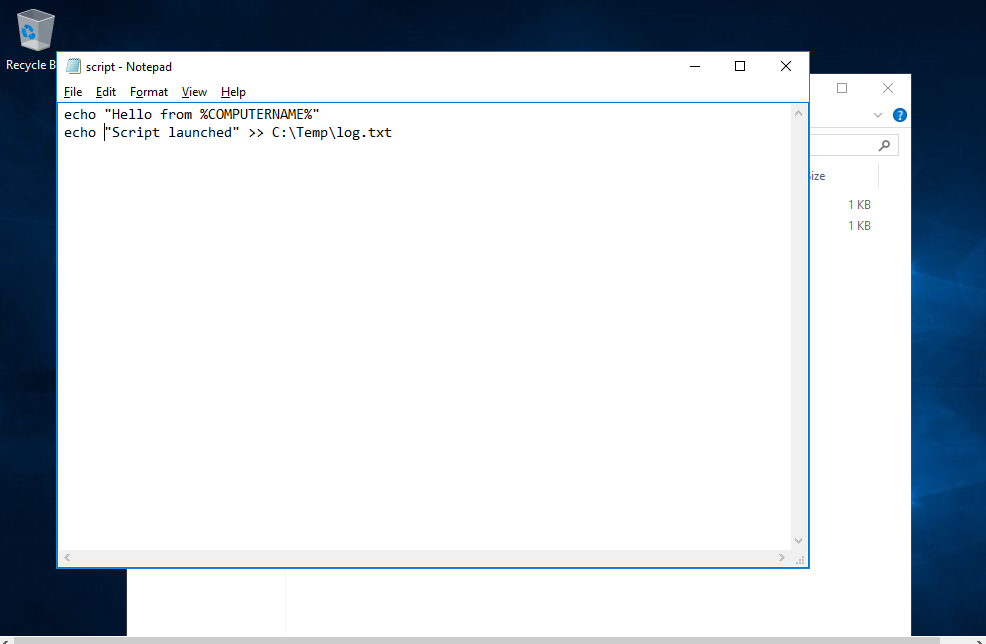Image resolution: width=986 pixels, height=644 pixels.
Task: Click the Notepad window resize grip
Action: pyautogui.click(x=800, y=559)
